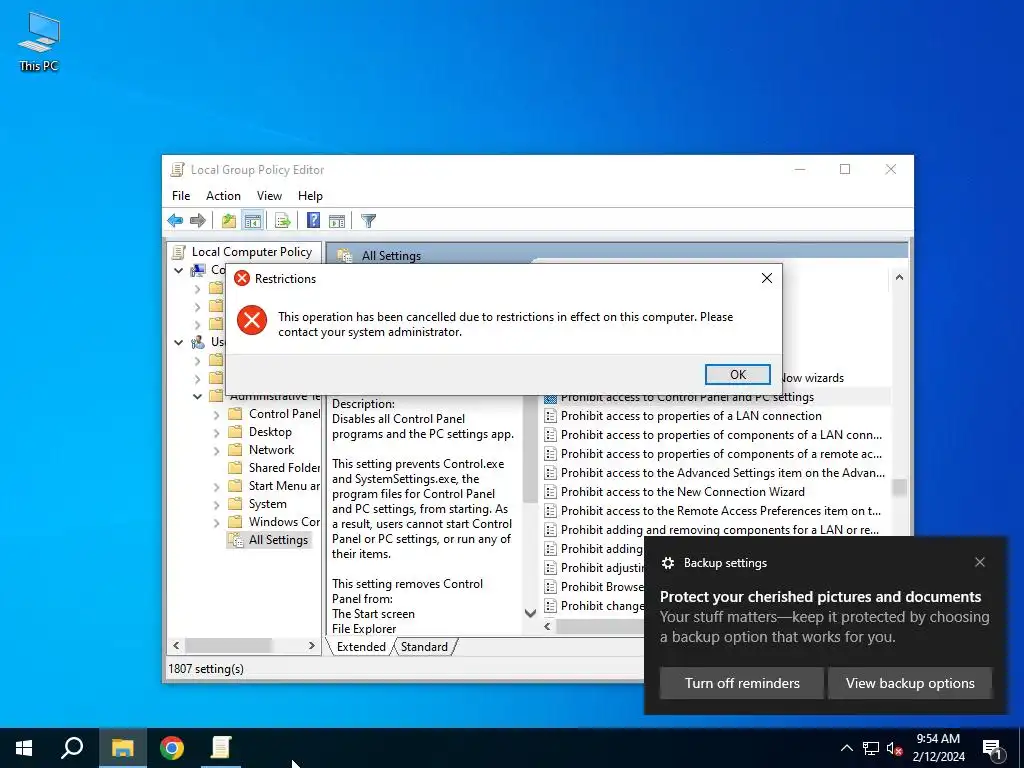Expand the Network tree node
The image size is (1024, 768).
(216, 450)
